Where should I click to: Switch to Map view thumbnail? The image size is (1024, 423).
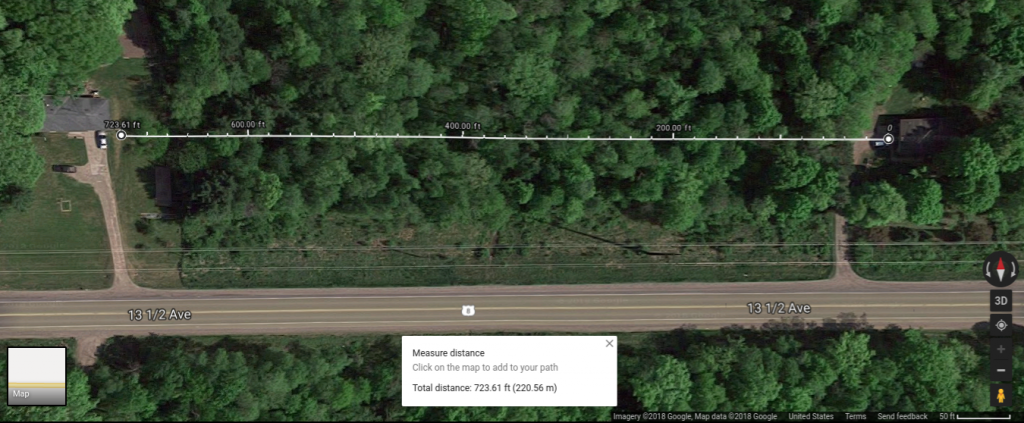point(37,376)
